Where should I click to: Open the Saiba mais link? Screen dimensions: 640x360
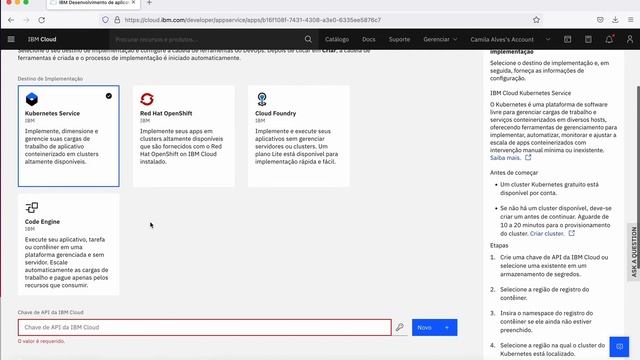click(505, 158)
